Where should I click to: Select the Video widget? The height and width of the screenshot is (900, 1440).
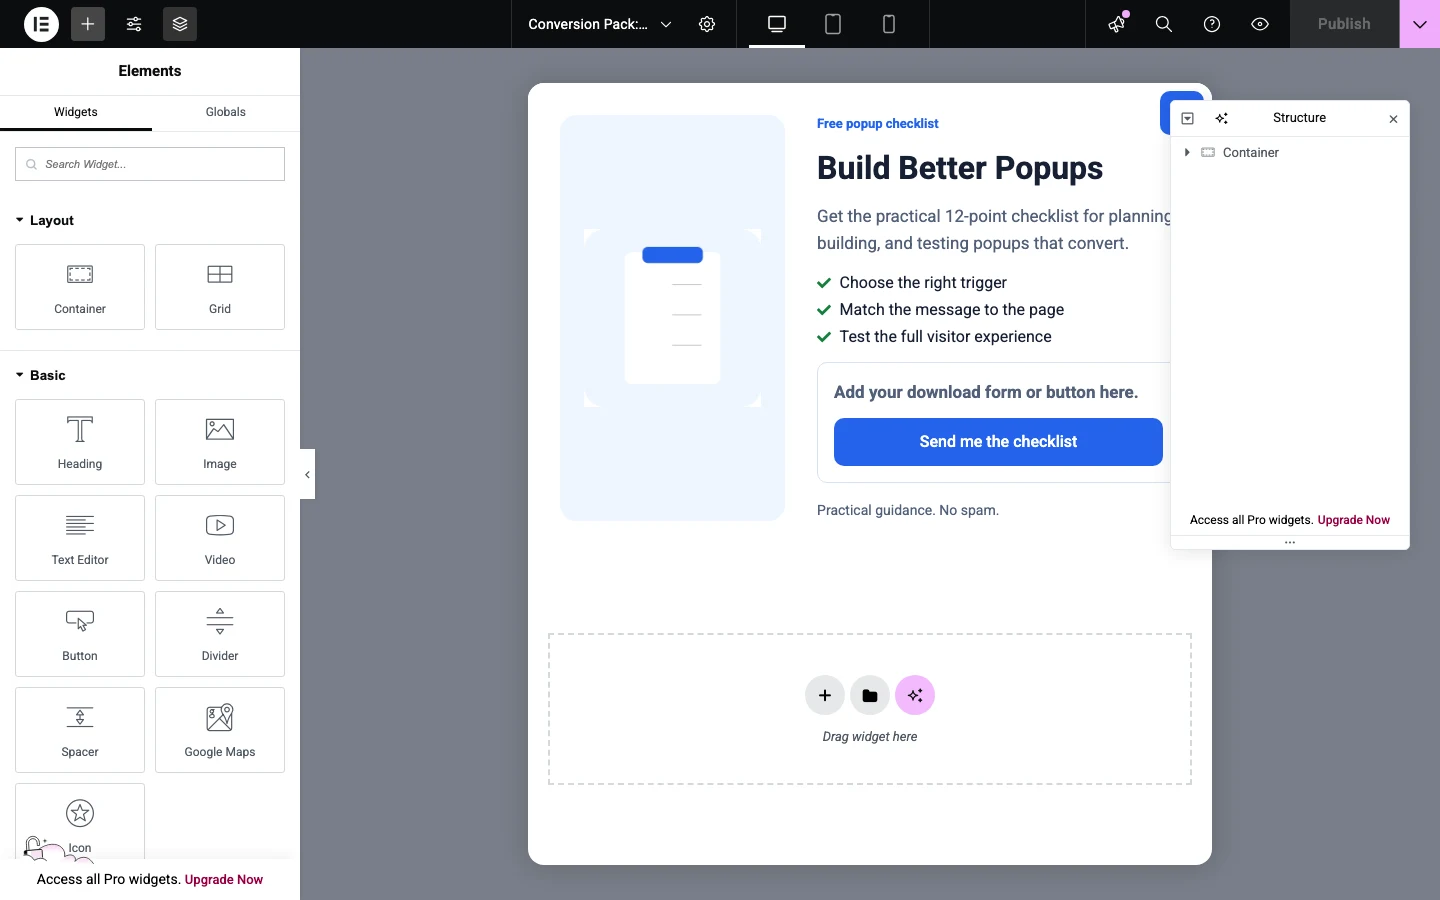(x=220, y=538)
